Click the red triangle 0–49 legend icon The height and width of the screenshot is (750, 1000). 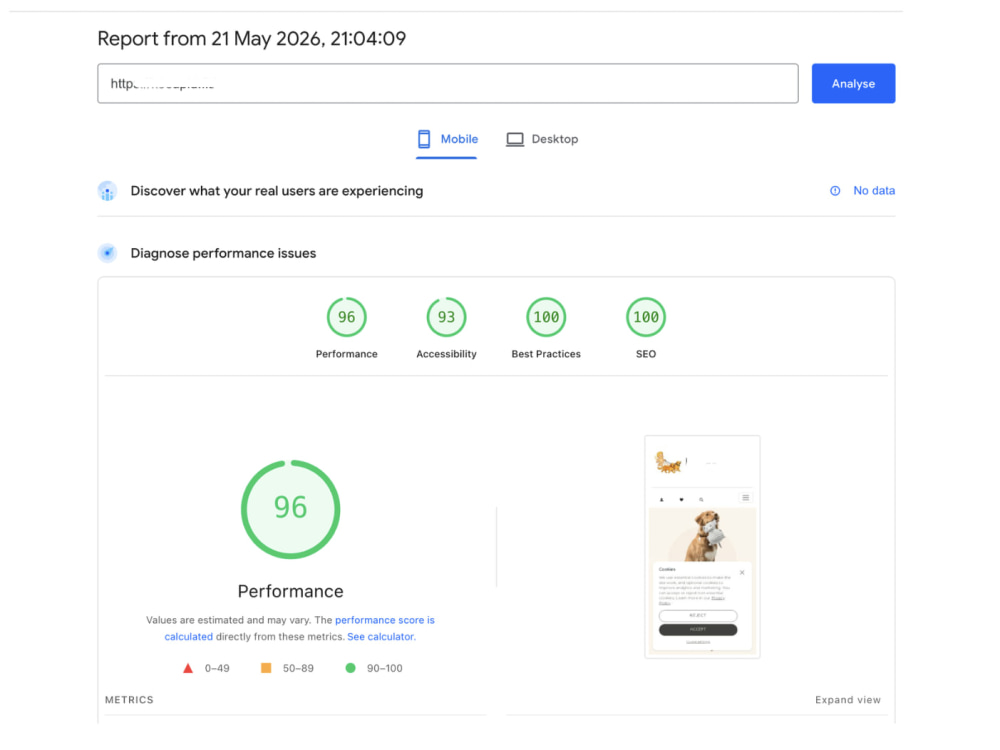click(188, 668)
